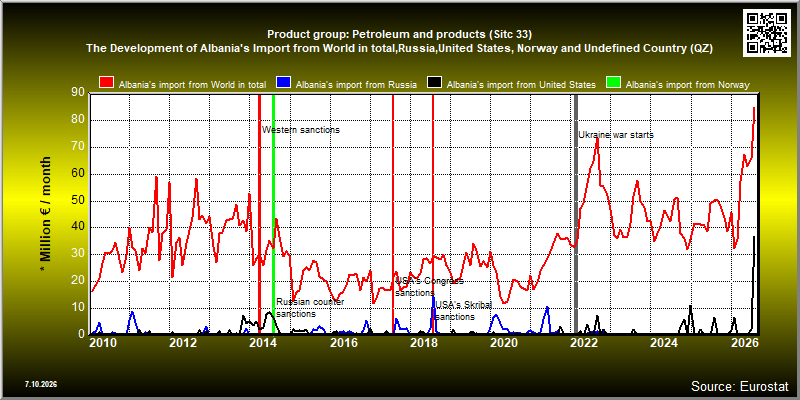Click the red vertical line at 2017 Congress sanctions

[393, 214]
